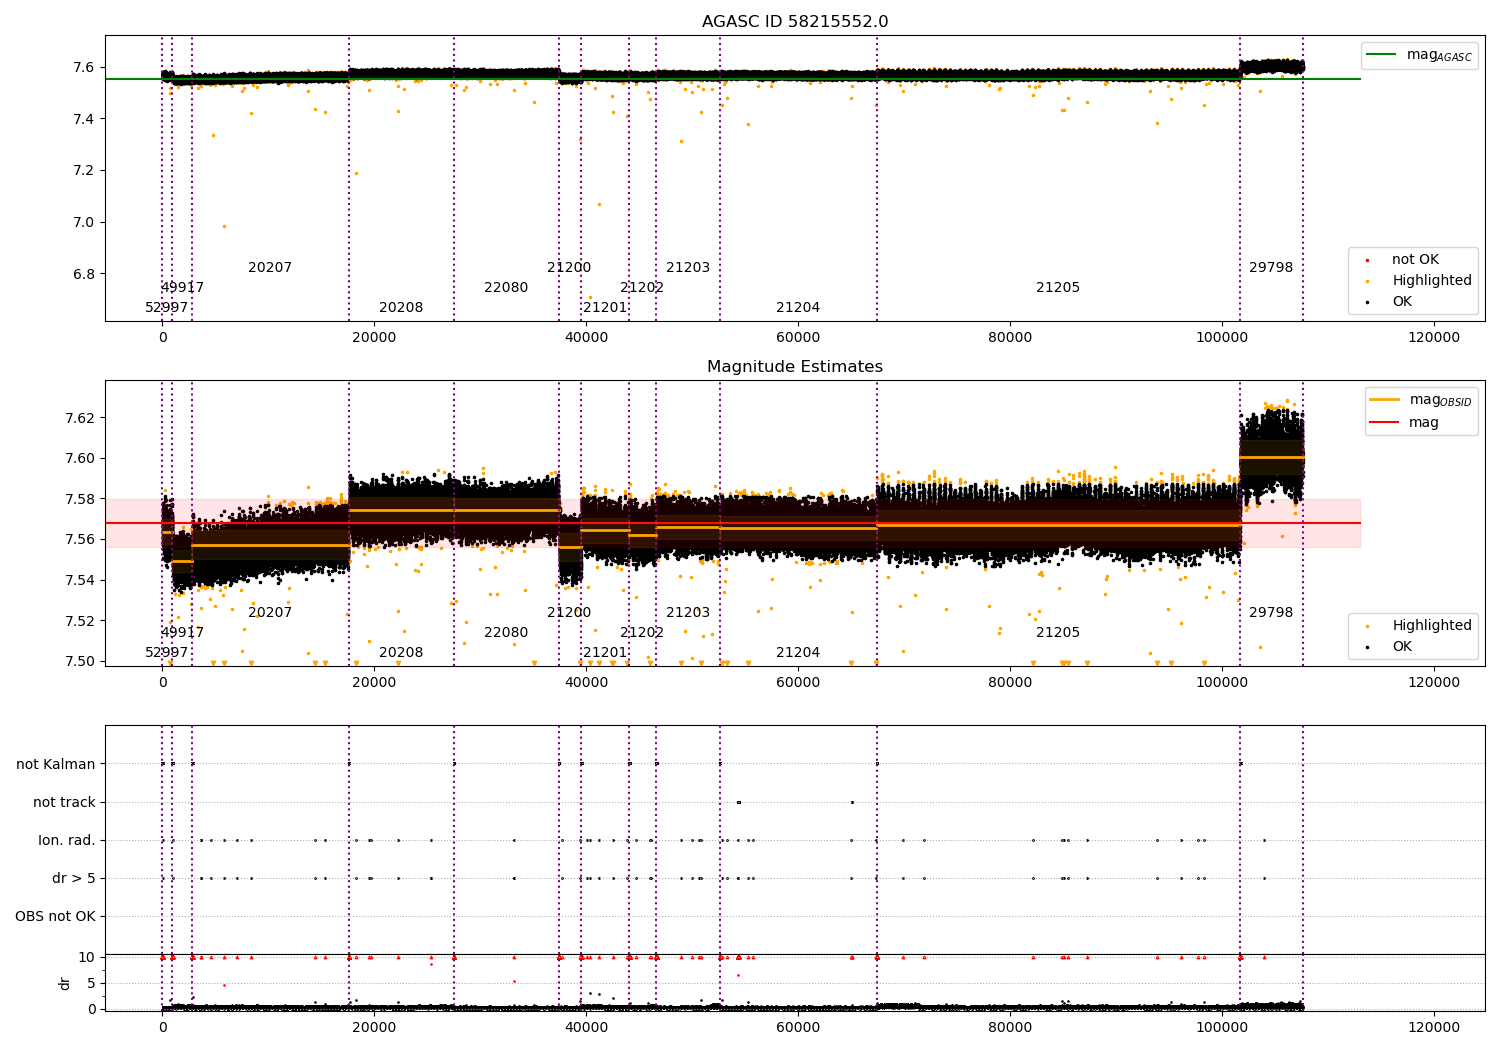Screen dimensions: 1500x1050
Task: Click obsid label 21200 in the Magnitude Estimates plot
Action: (569, 613)
